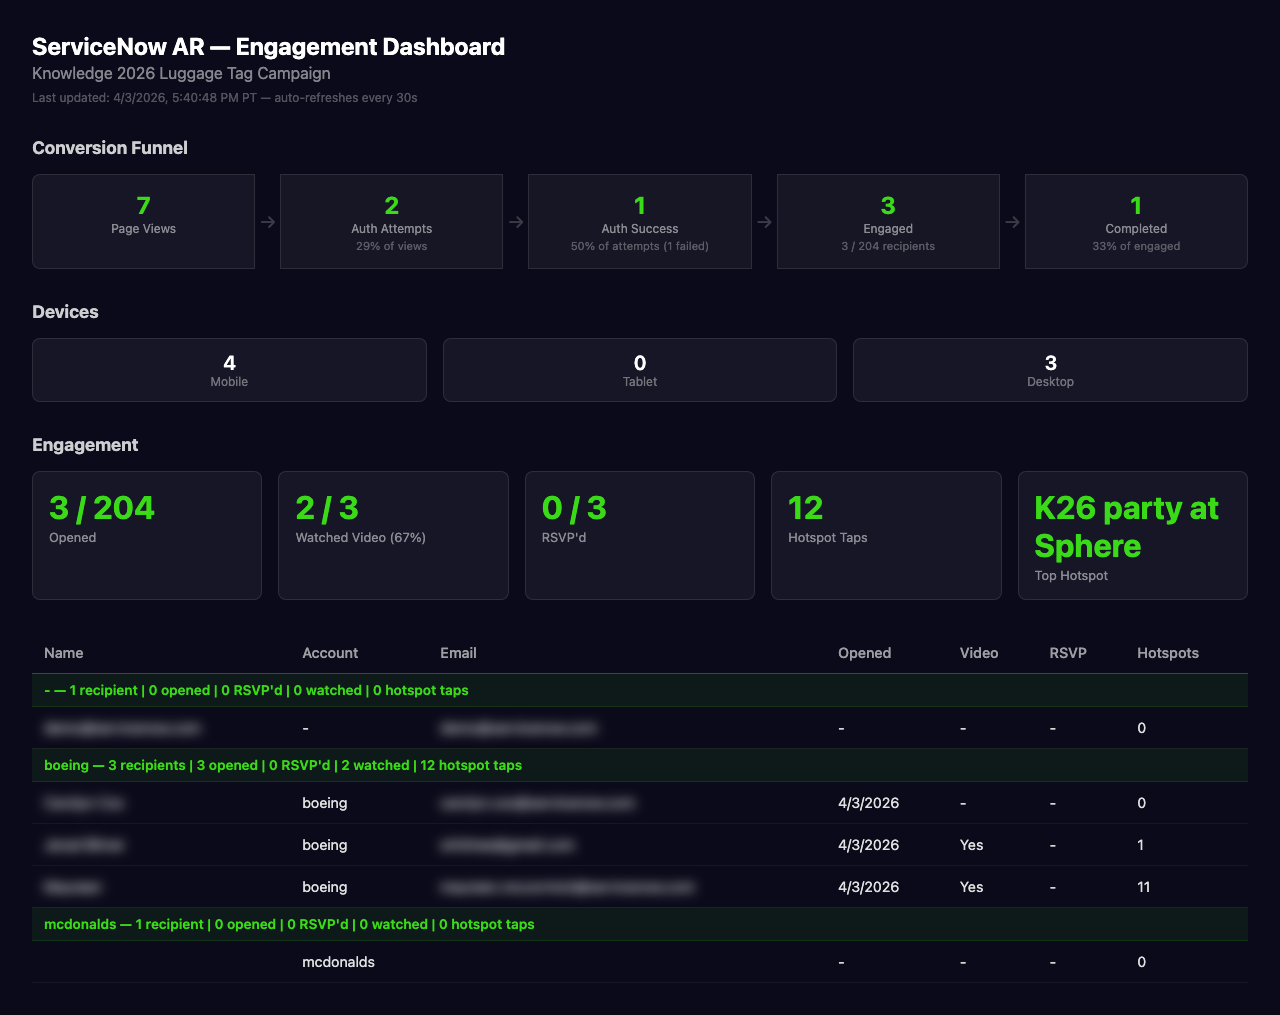The height and width of the screenshot is (1015, 1280).
Task: Click the 3 / 204 Opened engagement card
Action: coord(147,535)
